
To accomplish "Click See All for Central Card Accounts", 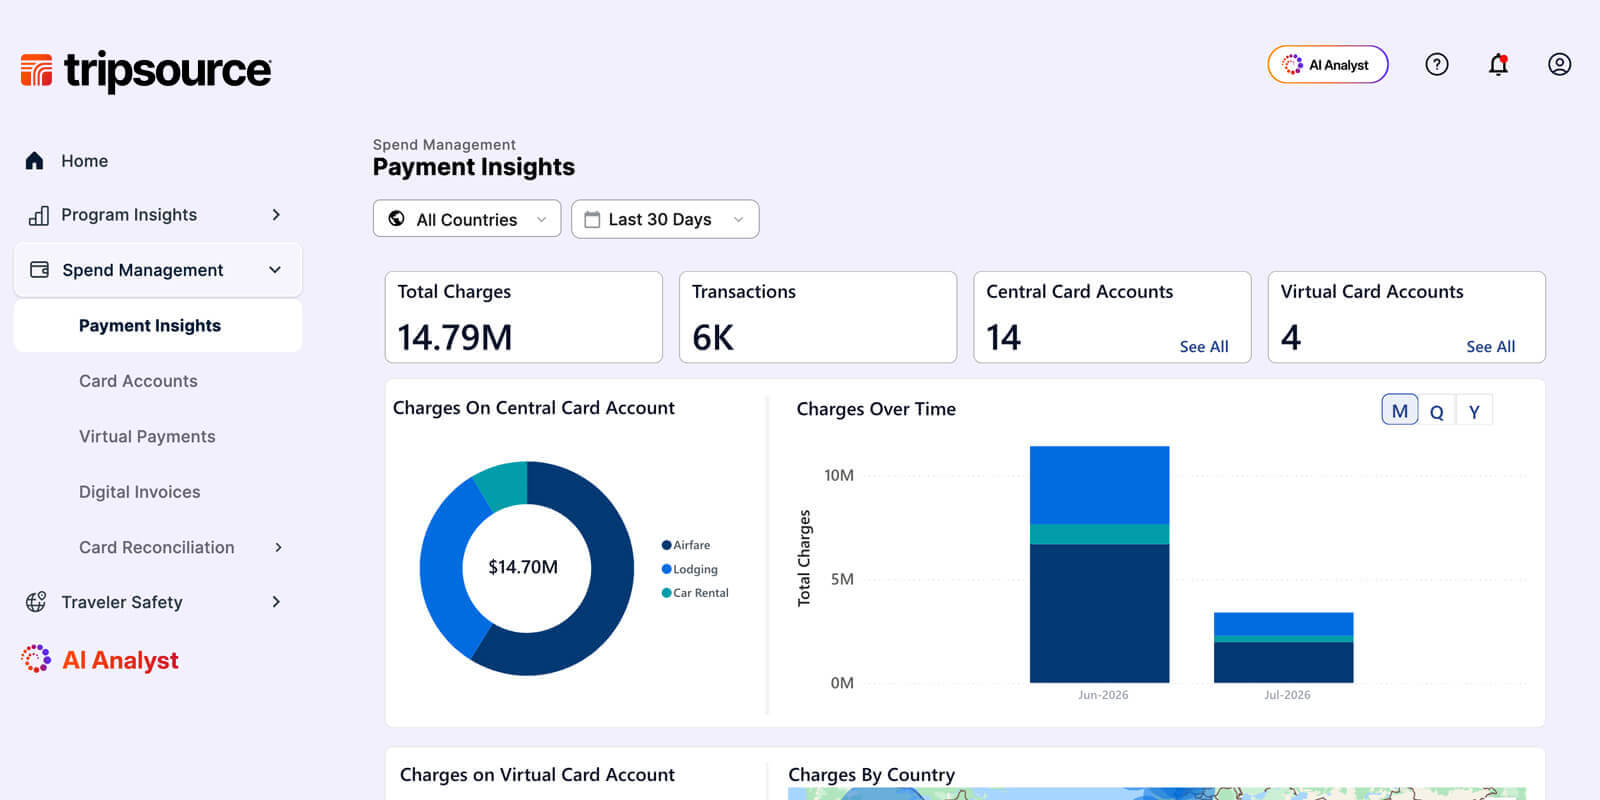I will click(x=1204, y=347).
